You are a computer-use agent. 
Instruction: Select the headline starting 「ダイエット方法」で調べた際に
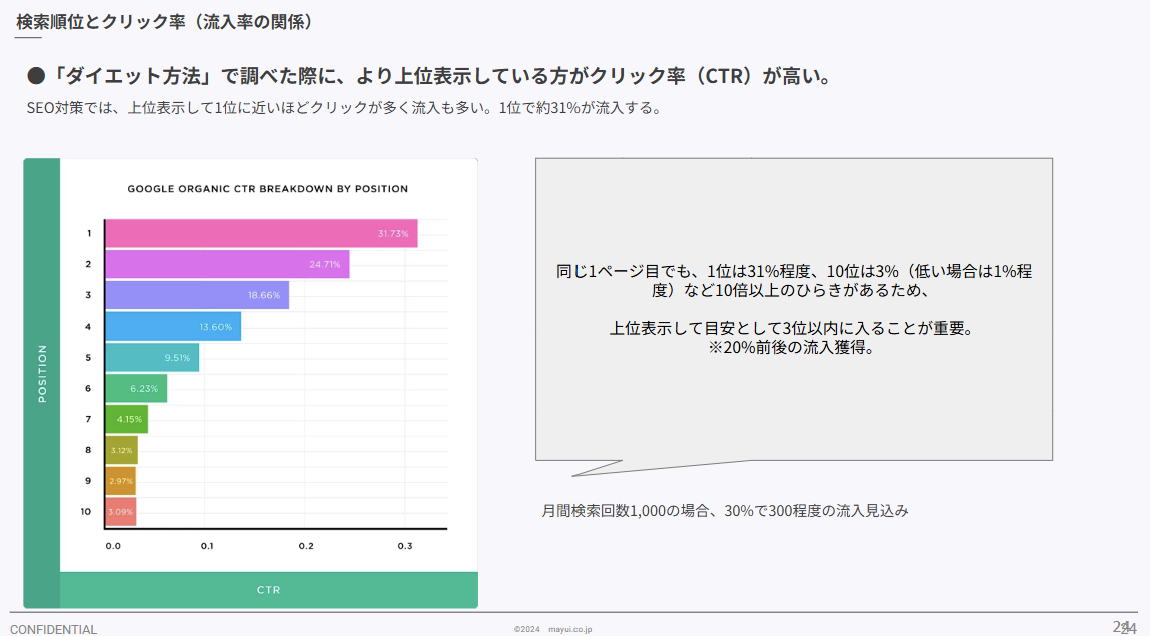point(429,76)
